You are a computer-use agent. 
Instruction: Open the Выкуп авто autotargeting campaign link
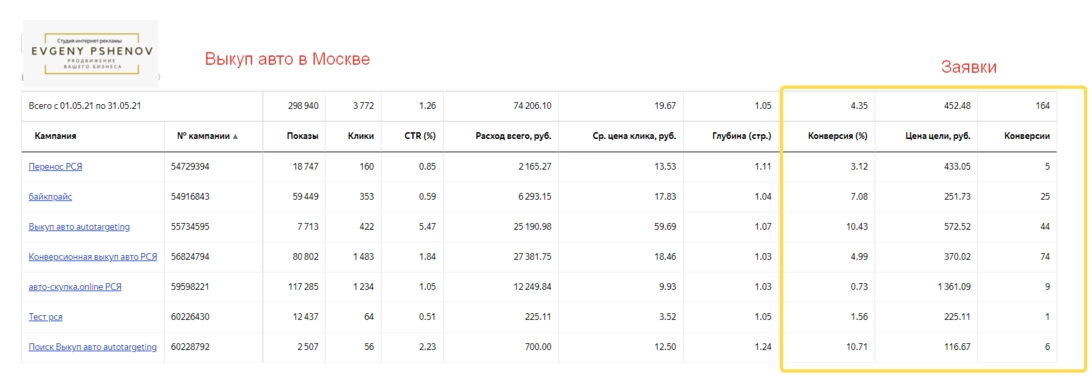(79, 227)
